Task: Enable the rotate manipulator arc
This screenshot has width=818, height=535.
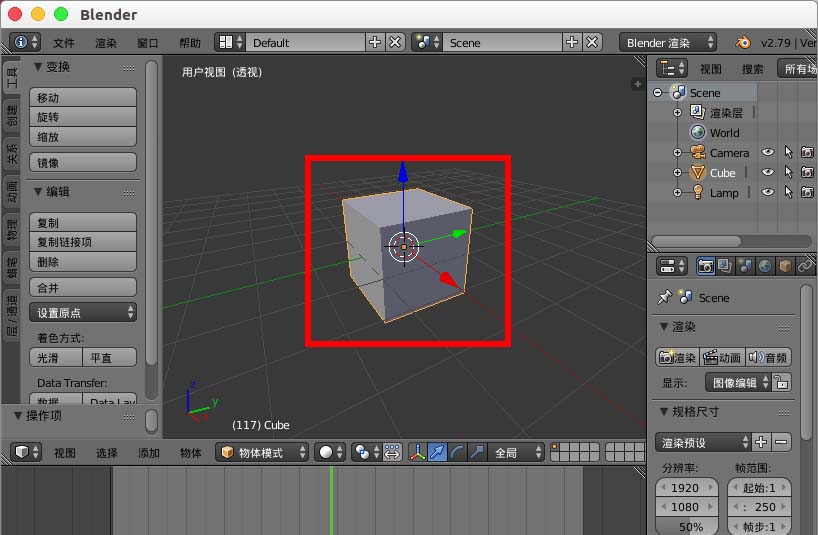Action: tap(457, 452)
